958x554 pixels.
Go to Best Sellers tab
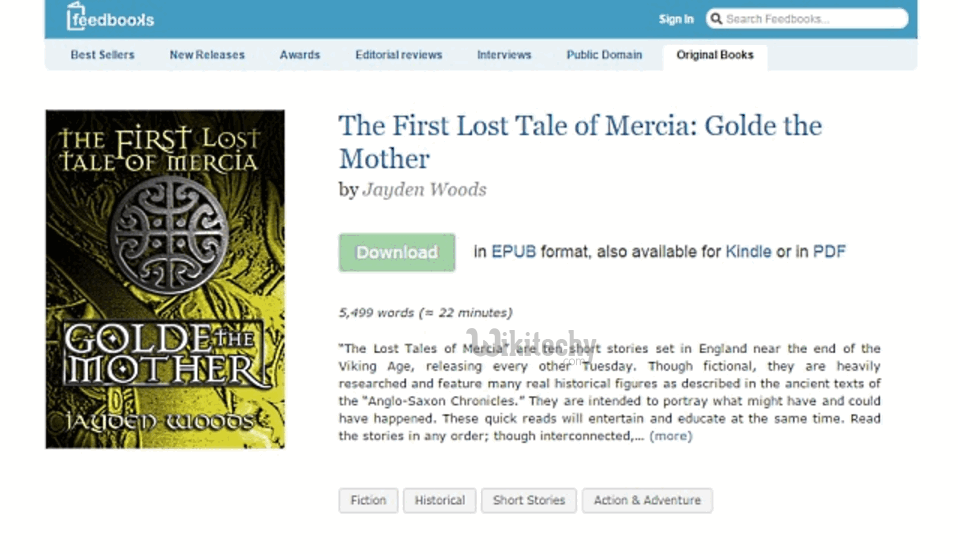pos(102,55)
